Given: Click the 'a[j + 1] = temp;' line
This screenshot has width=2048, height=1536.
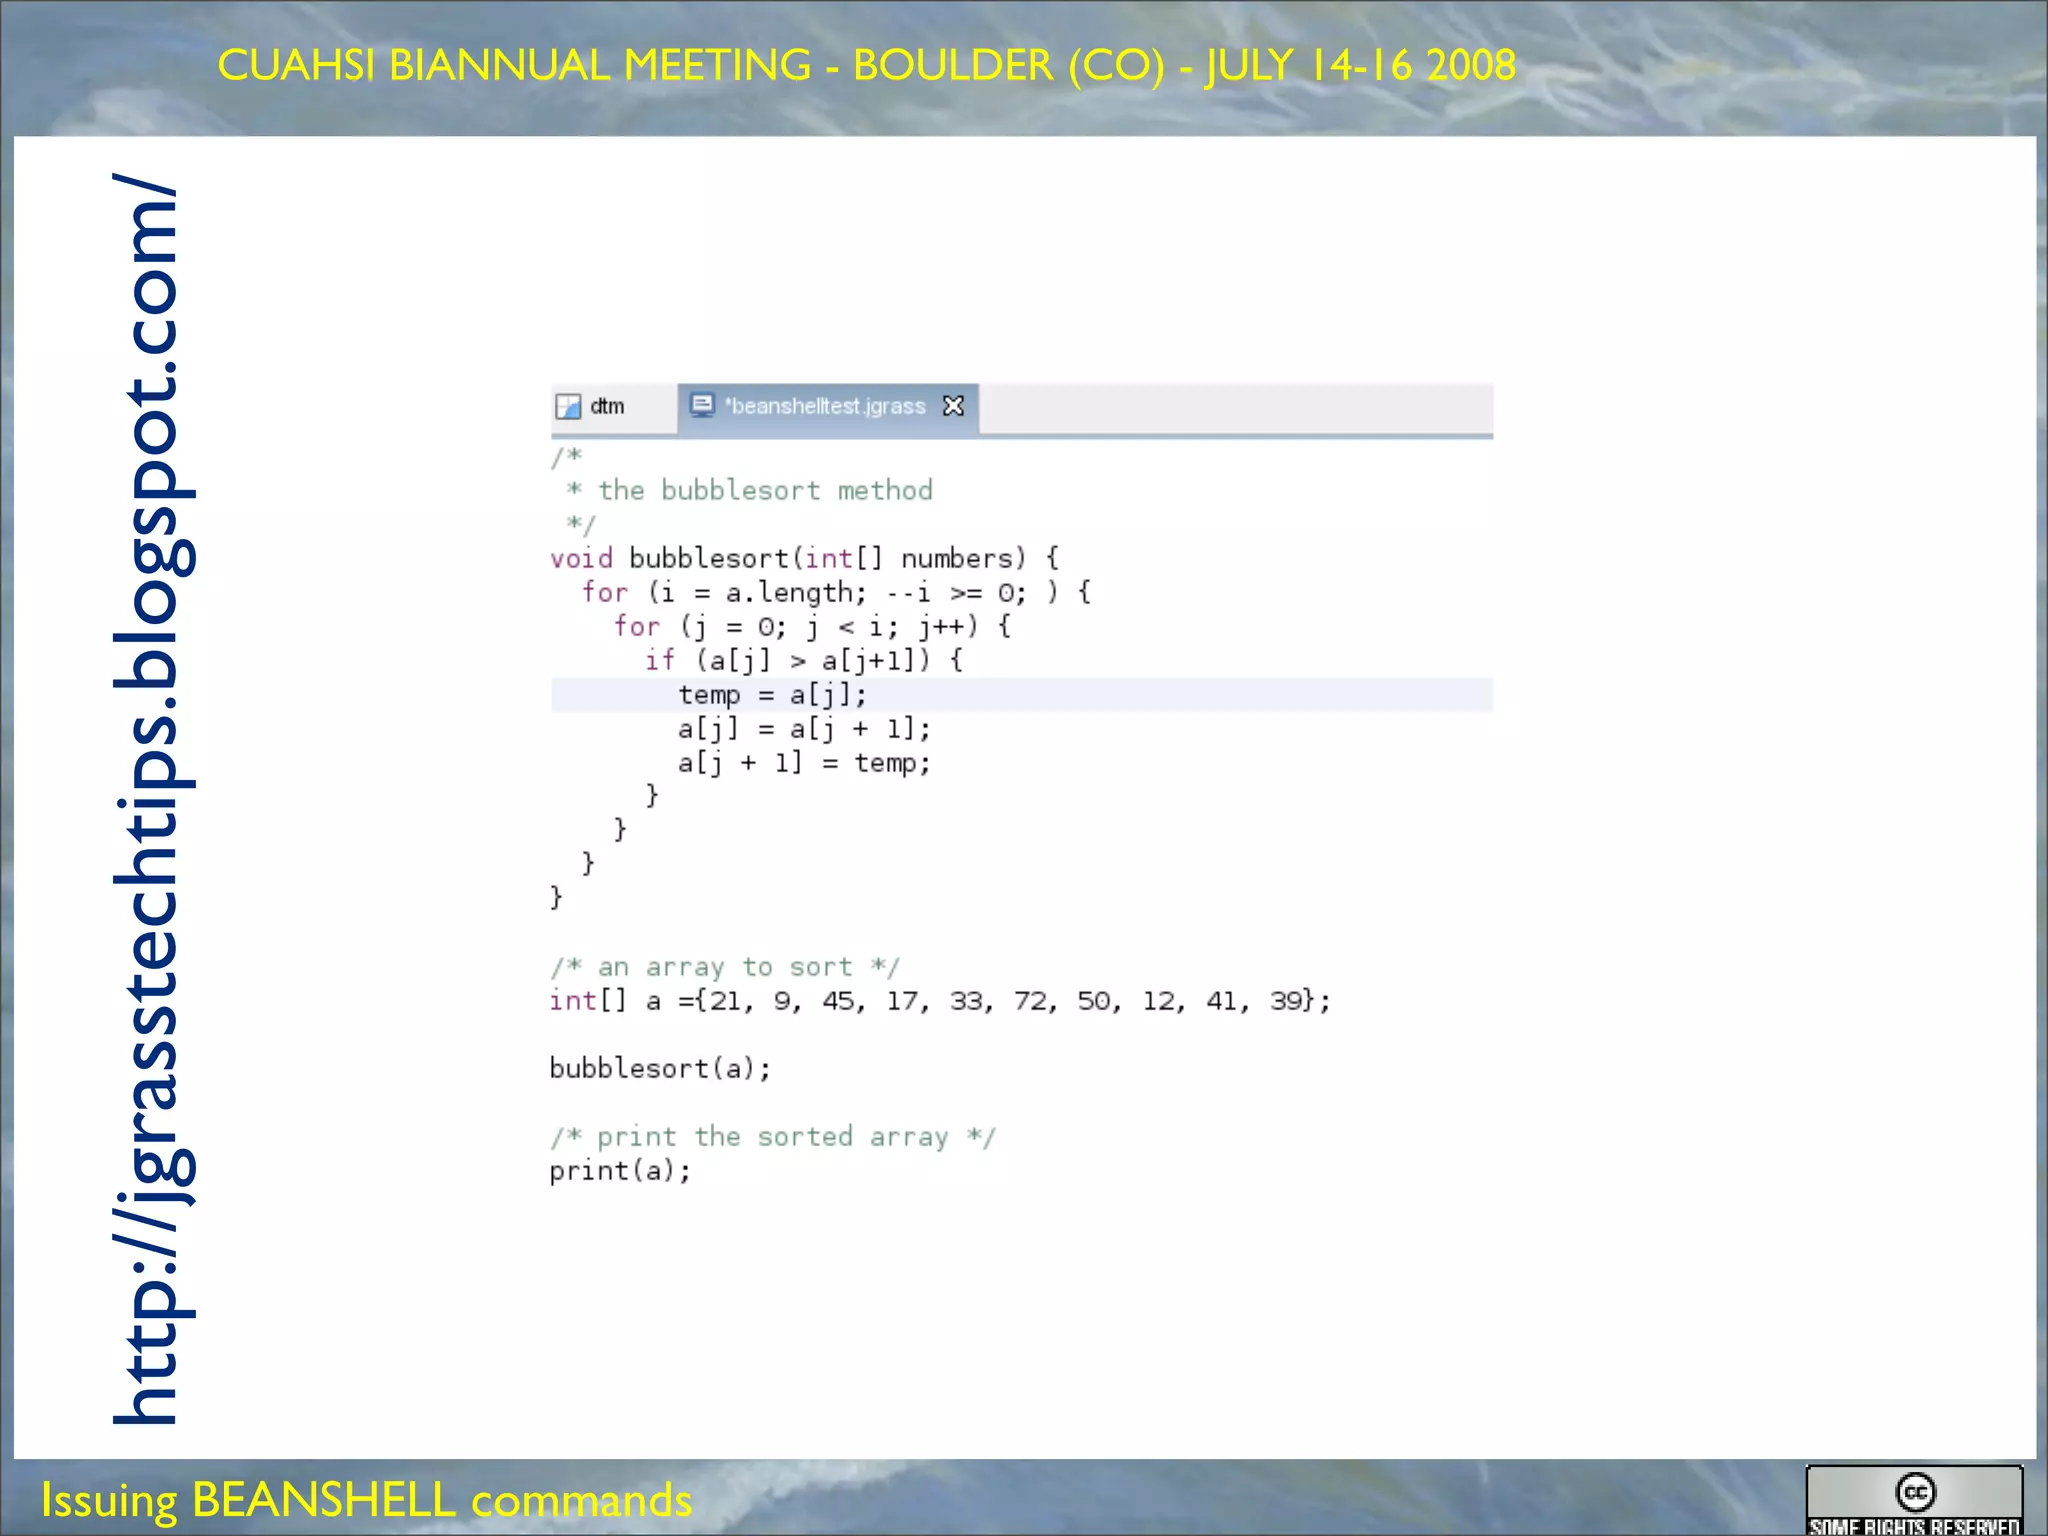Looking at the screenshot, I should [803, 763].
